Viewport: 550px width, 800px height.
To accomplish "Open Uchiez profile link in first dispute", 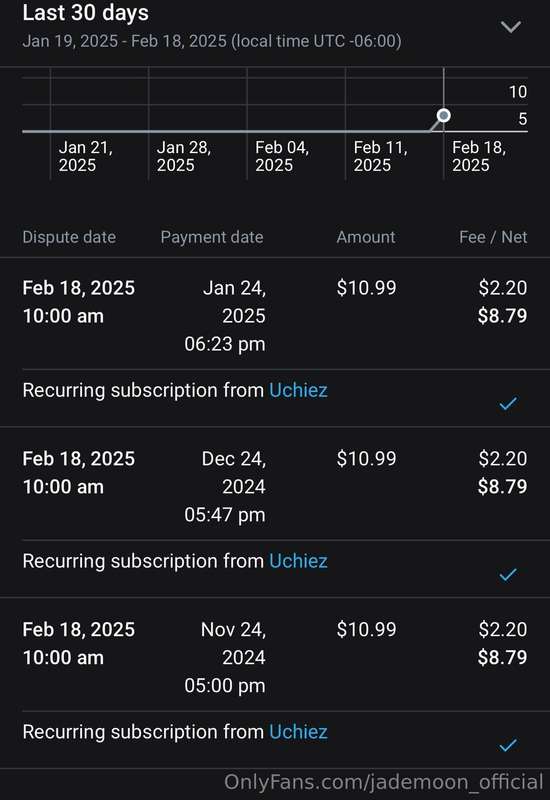I will tap(298, 390).
